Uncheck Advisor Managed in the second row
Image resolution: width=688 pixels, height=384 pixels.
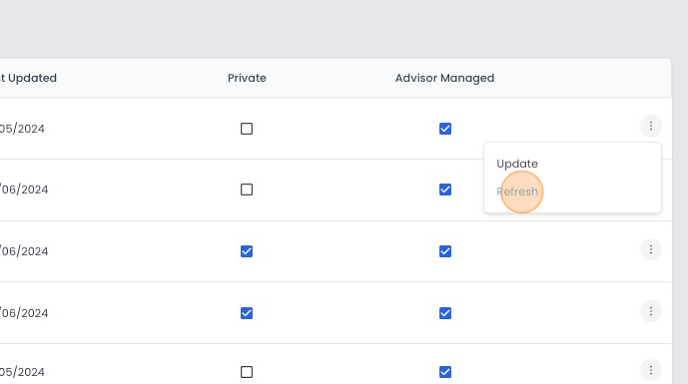point(445,190)
